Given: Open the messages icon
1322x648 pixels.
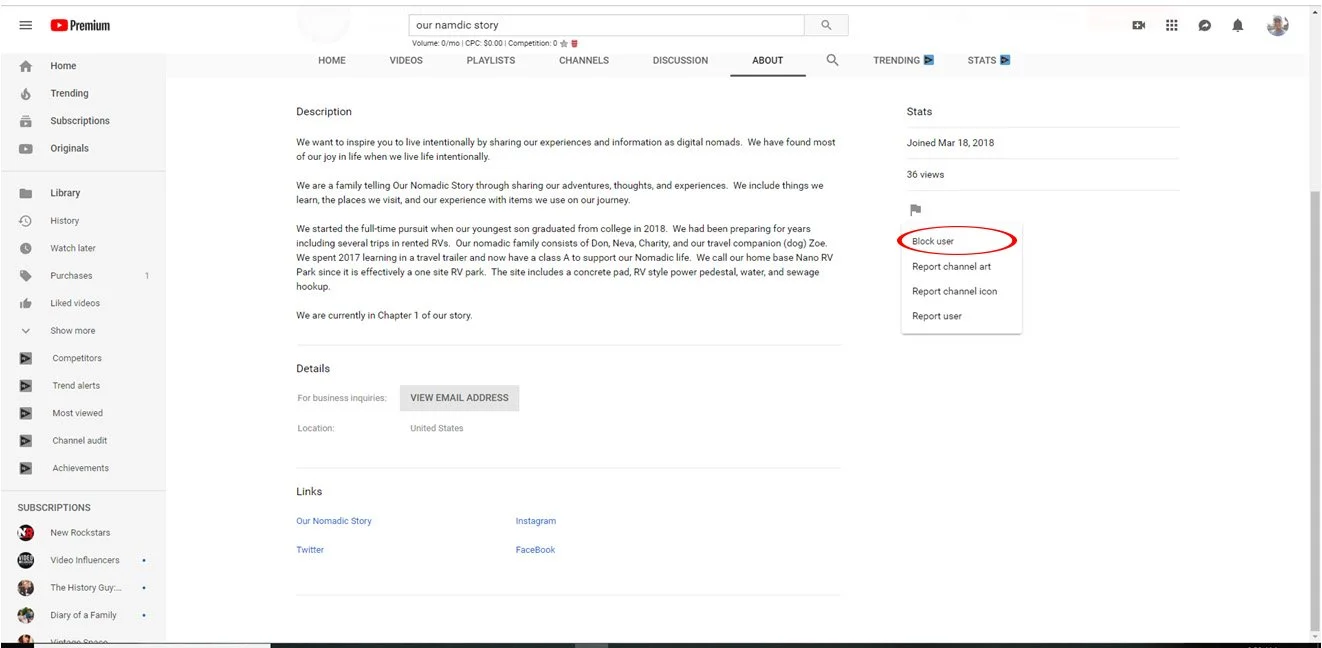Looking at the screenshot, I should (x=1205, y=26).
